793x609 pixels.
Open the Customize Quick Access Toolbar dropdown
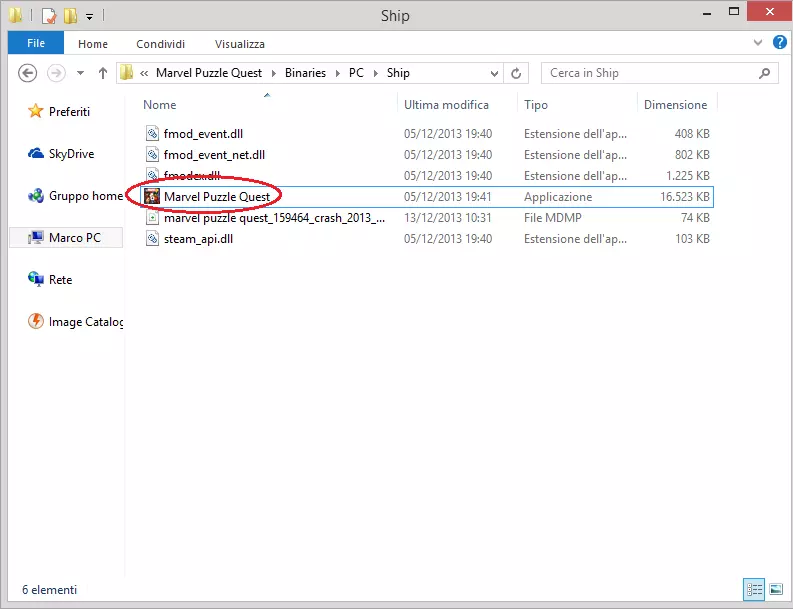tap(89, 17)
